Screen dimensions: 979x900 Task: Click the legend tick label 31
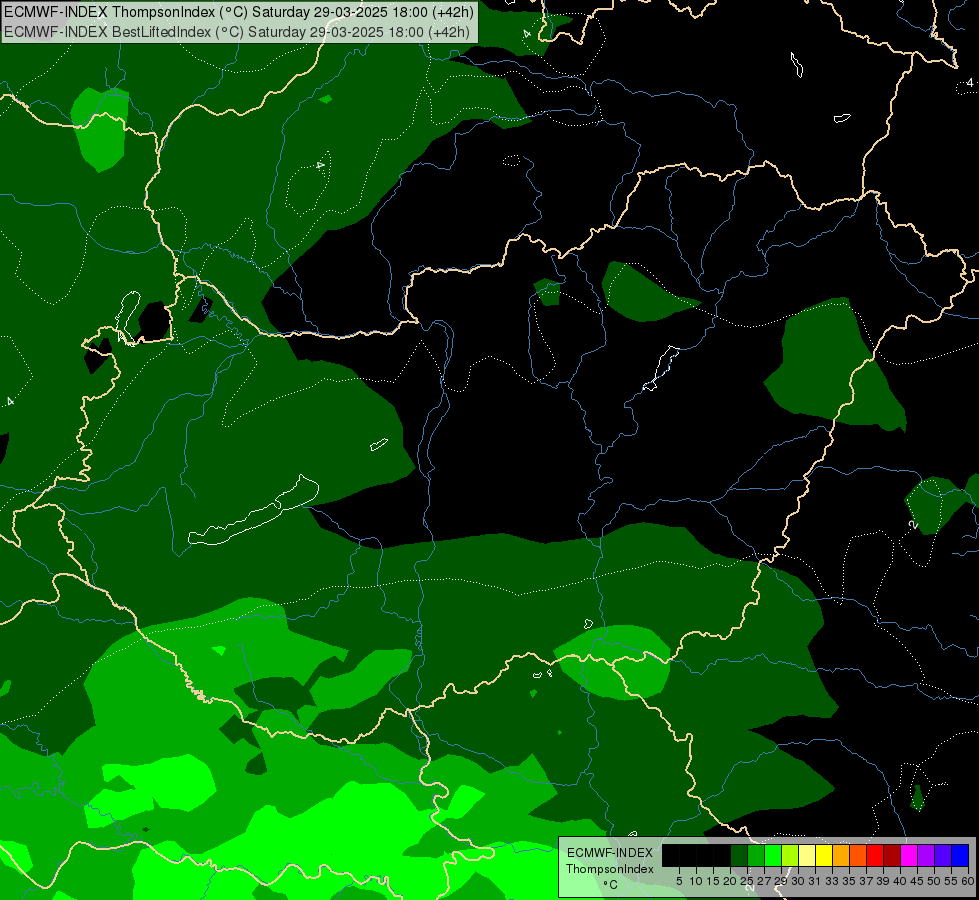coord(815,881)
